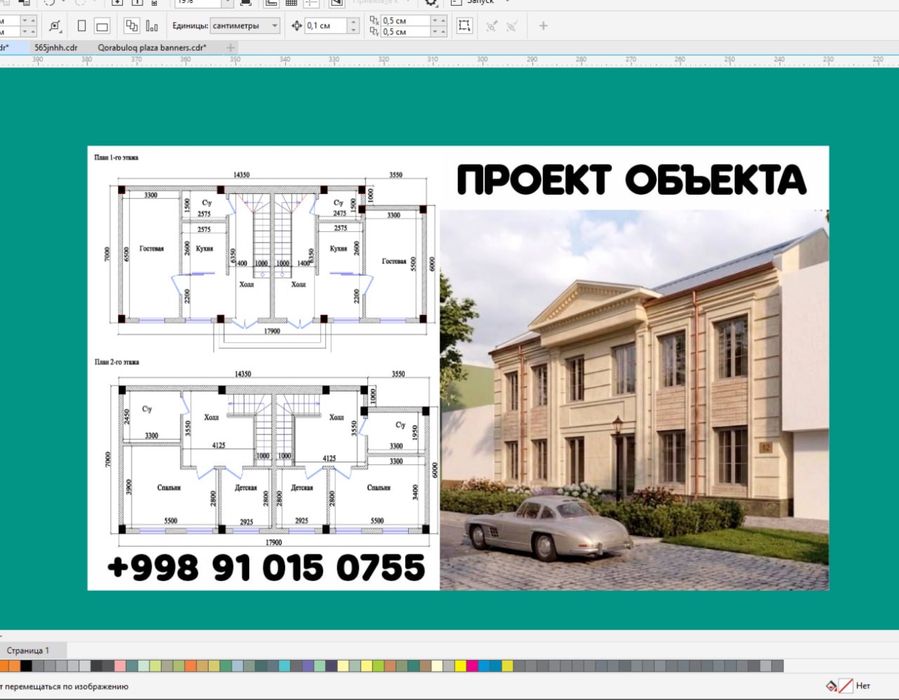This screenshot has width=899, height=700.
Task: Pick the cyan-turquoise palette swatch
Action: (284, 666)
